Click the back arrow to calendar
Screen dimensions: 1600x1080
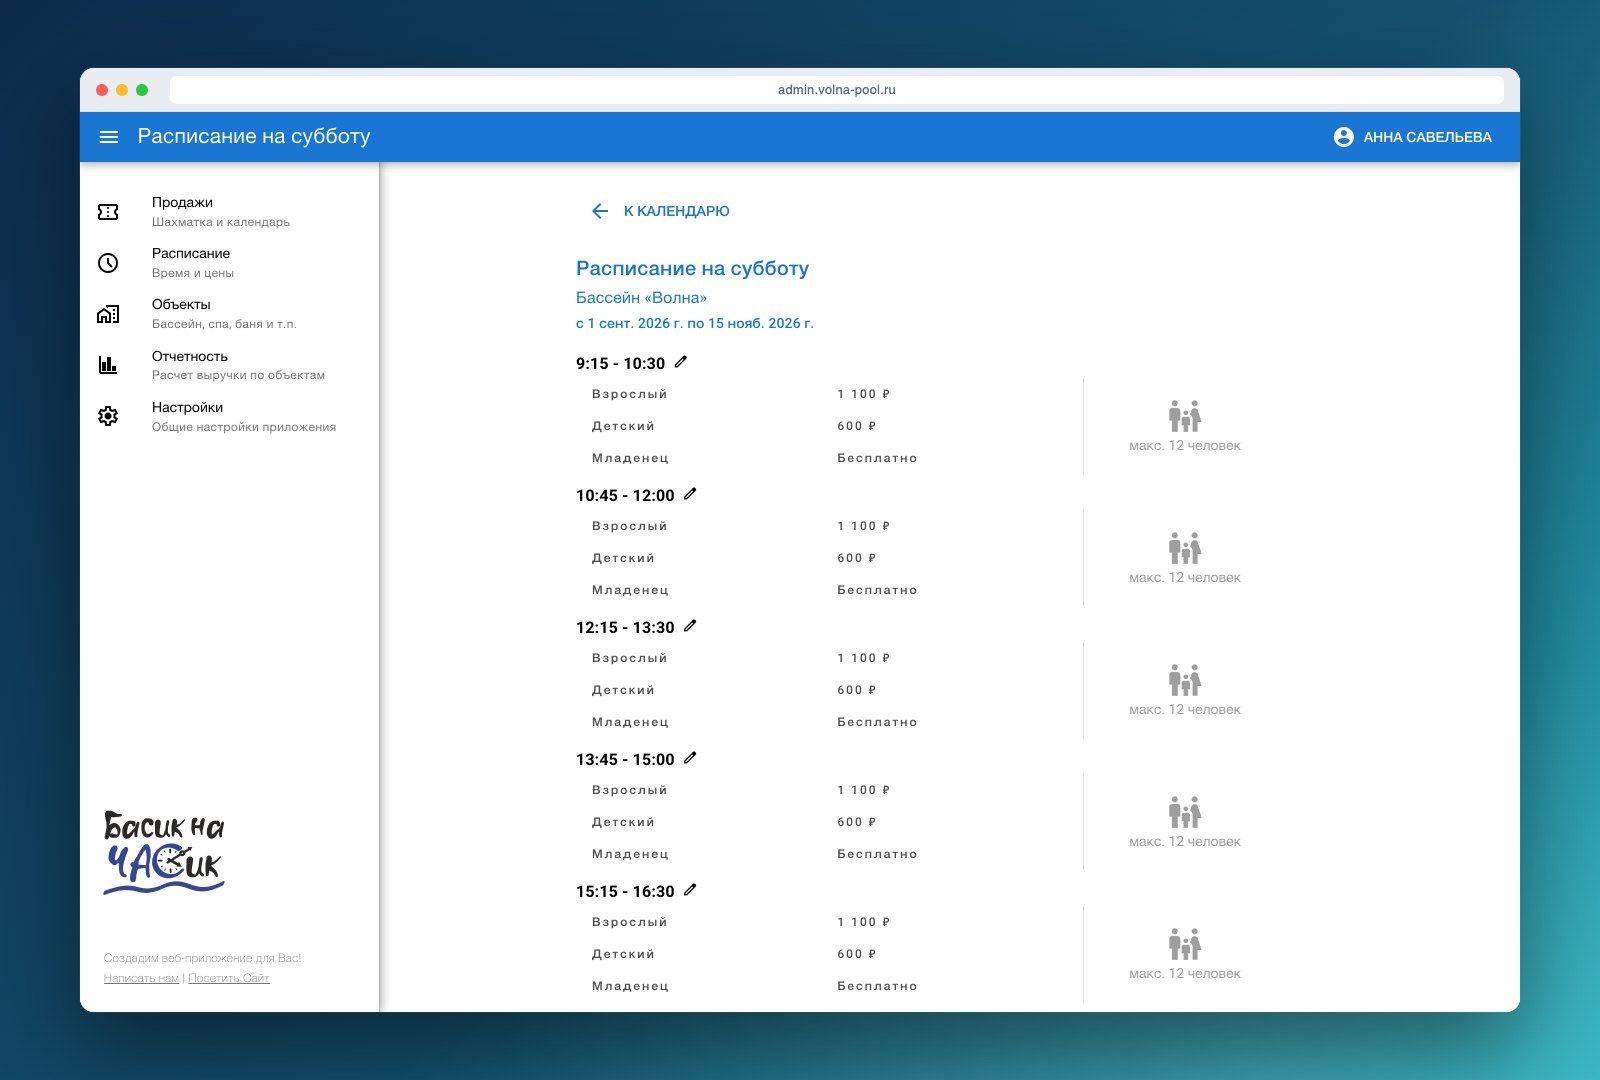point(600,211)
